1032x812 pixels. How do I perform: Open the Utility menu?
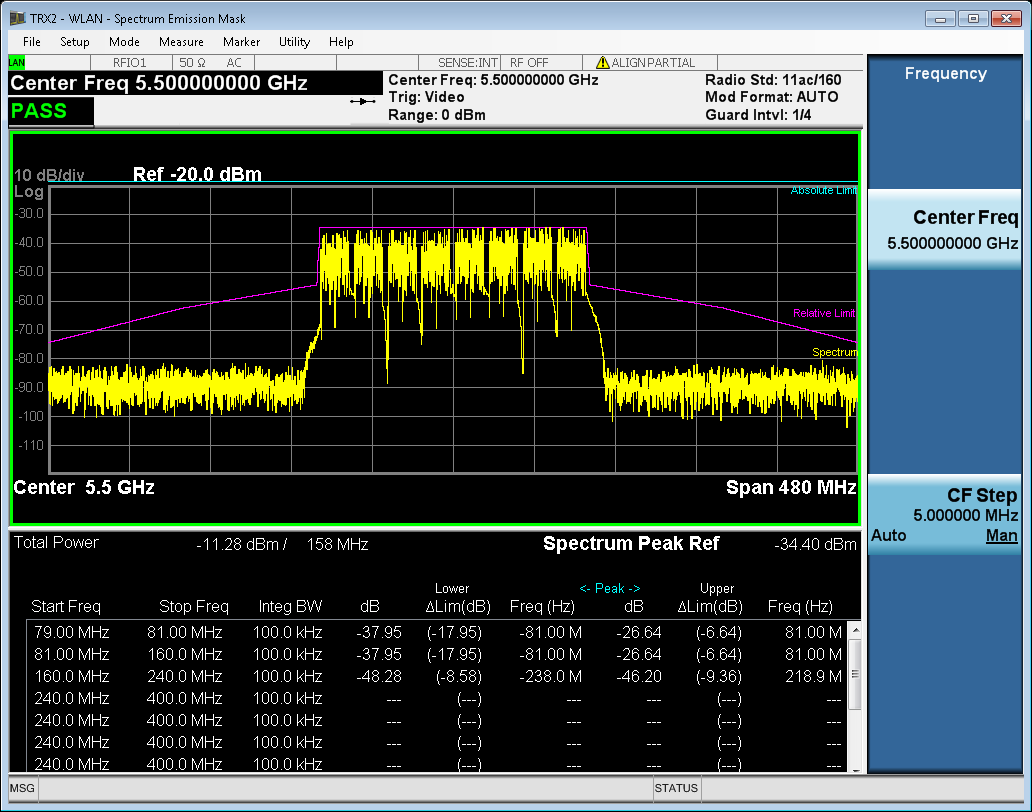[293, 42]
